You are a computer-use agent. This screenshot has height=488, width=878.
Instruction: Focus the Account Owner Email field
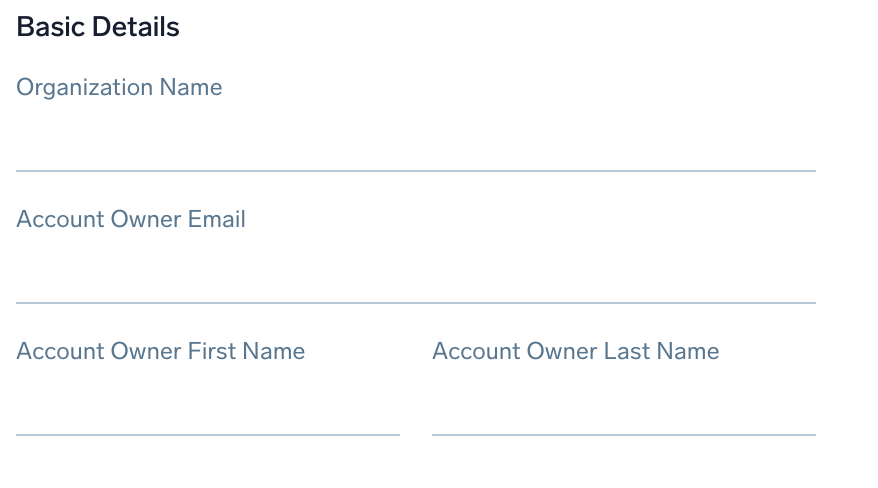[415, 278]
